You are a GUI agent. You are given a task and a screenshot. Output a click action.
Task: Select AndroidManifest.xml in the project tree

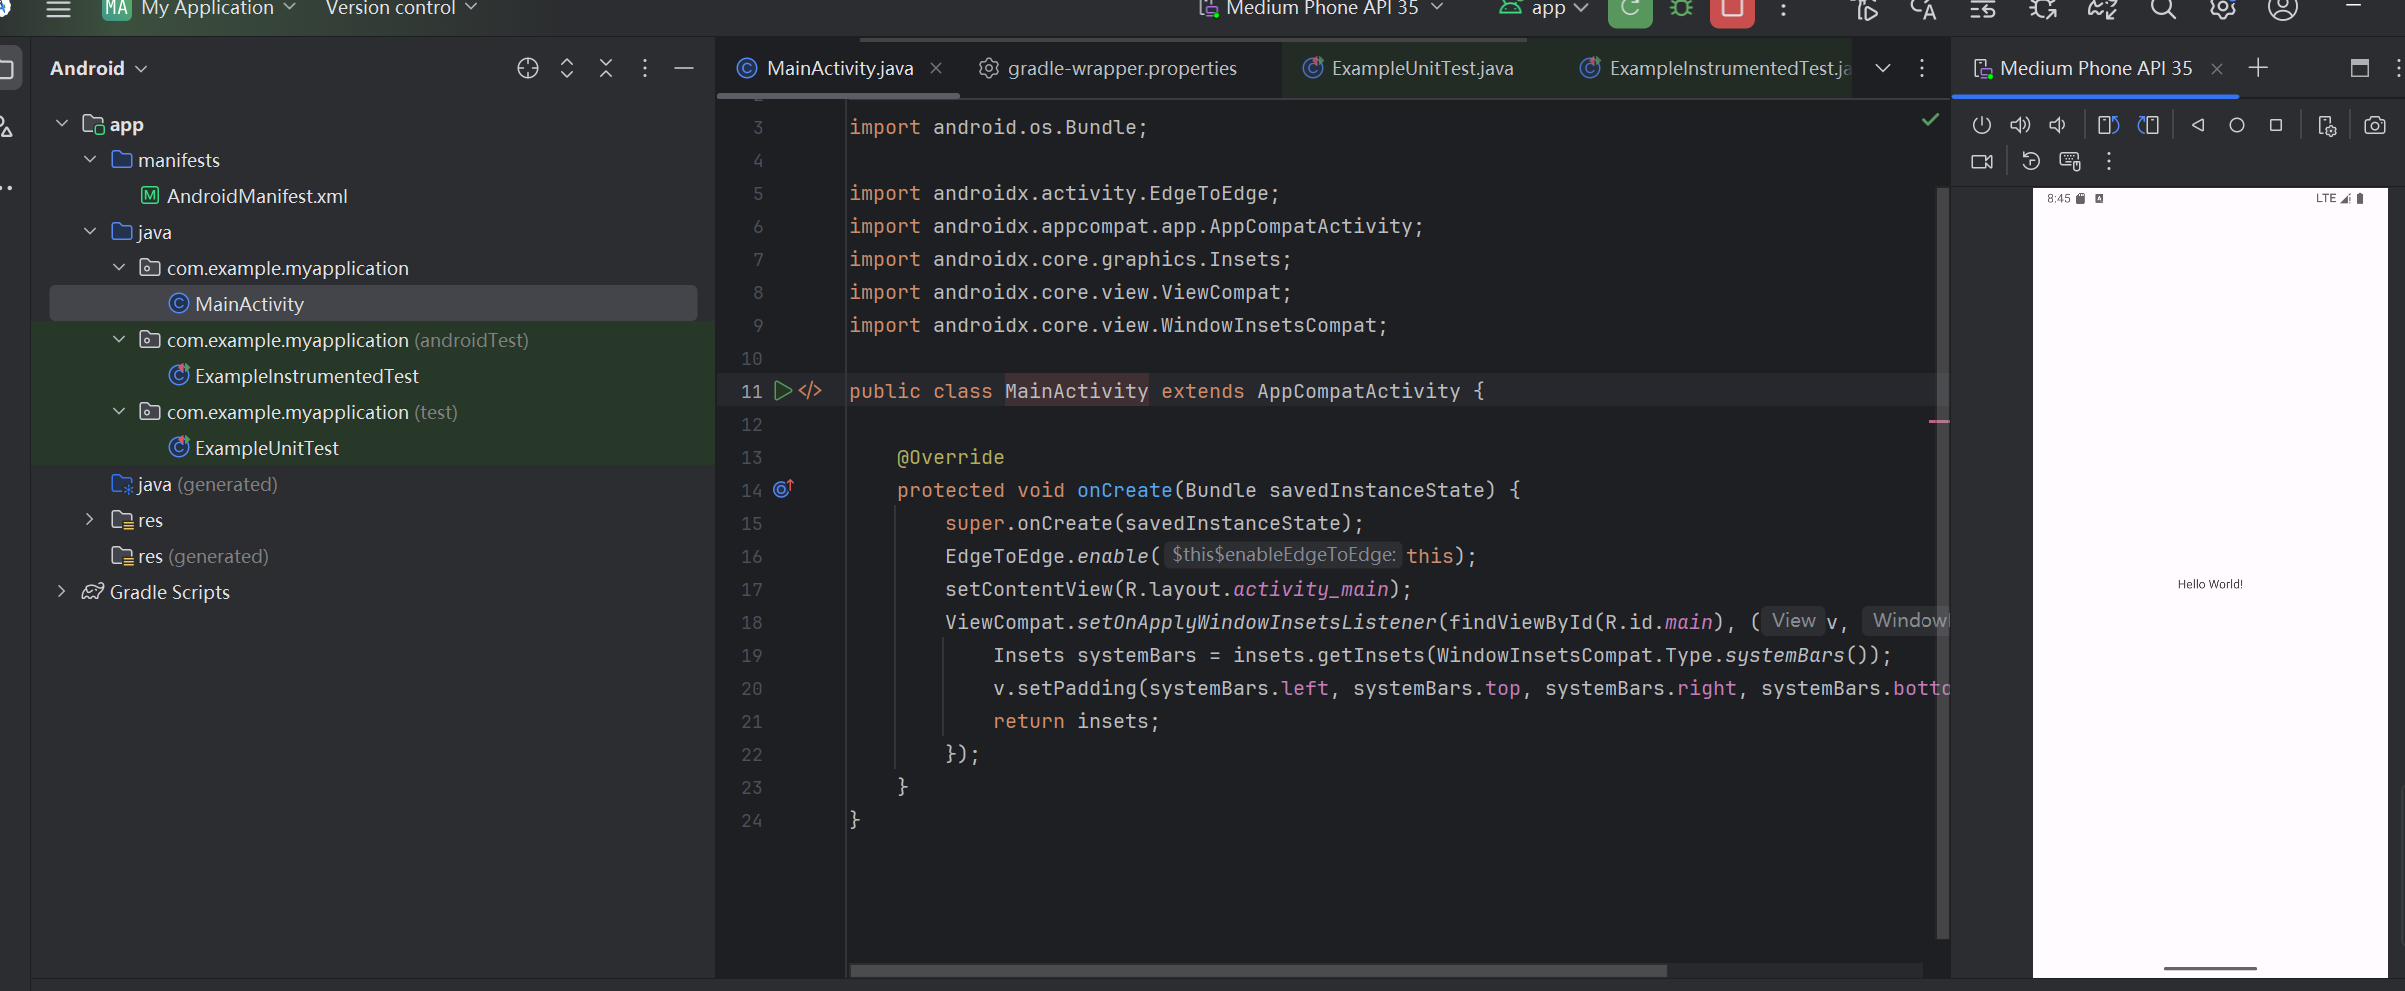point(257,196)
